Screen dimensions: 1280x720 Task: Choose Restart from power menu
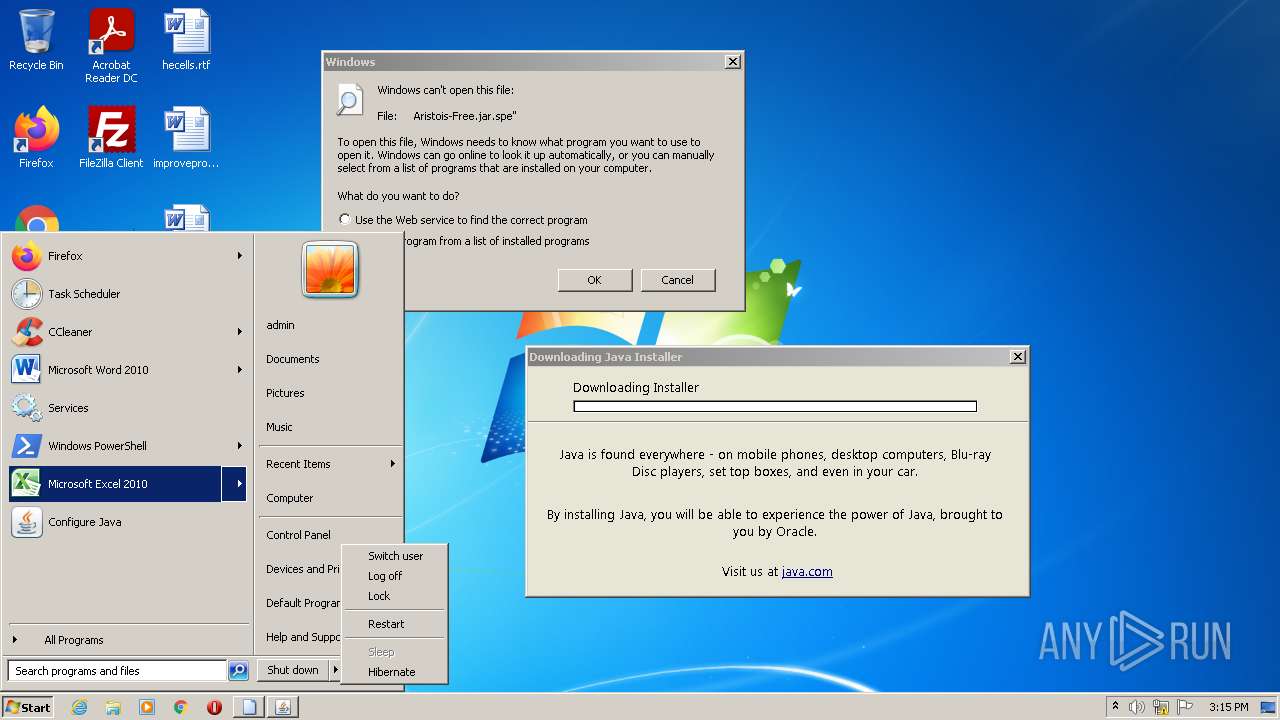(x=386, y=624)
